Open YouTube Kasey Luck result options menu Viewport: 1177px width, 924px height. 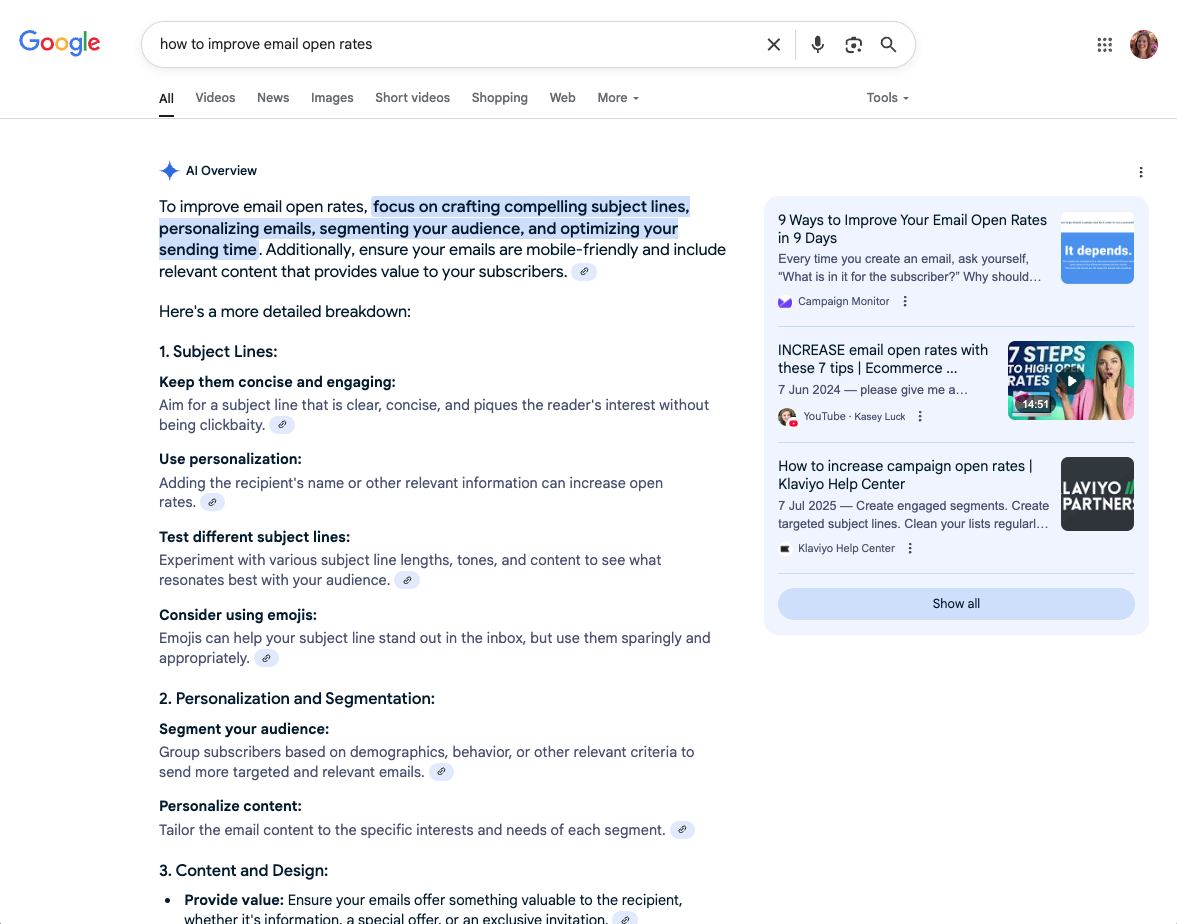pyautogui.click(x=920, y=416)
